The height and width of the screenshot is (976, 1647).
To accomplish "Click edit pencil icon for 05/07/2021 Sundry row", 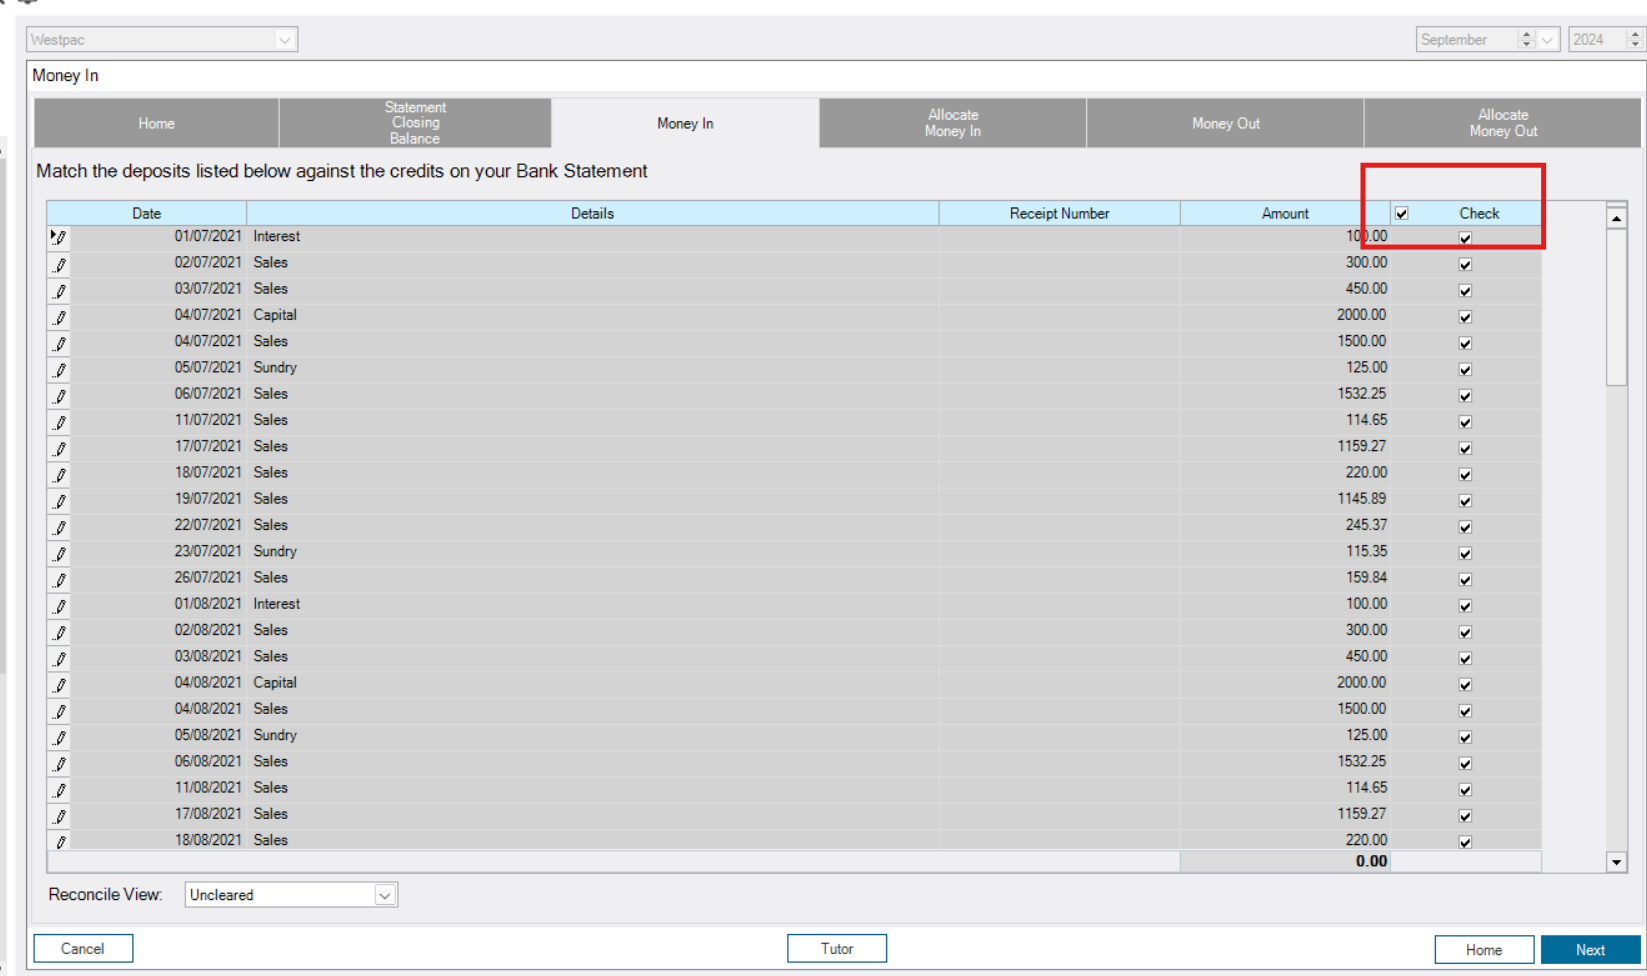I will tap(60, 370).
